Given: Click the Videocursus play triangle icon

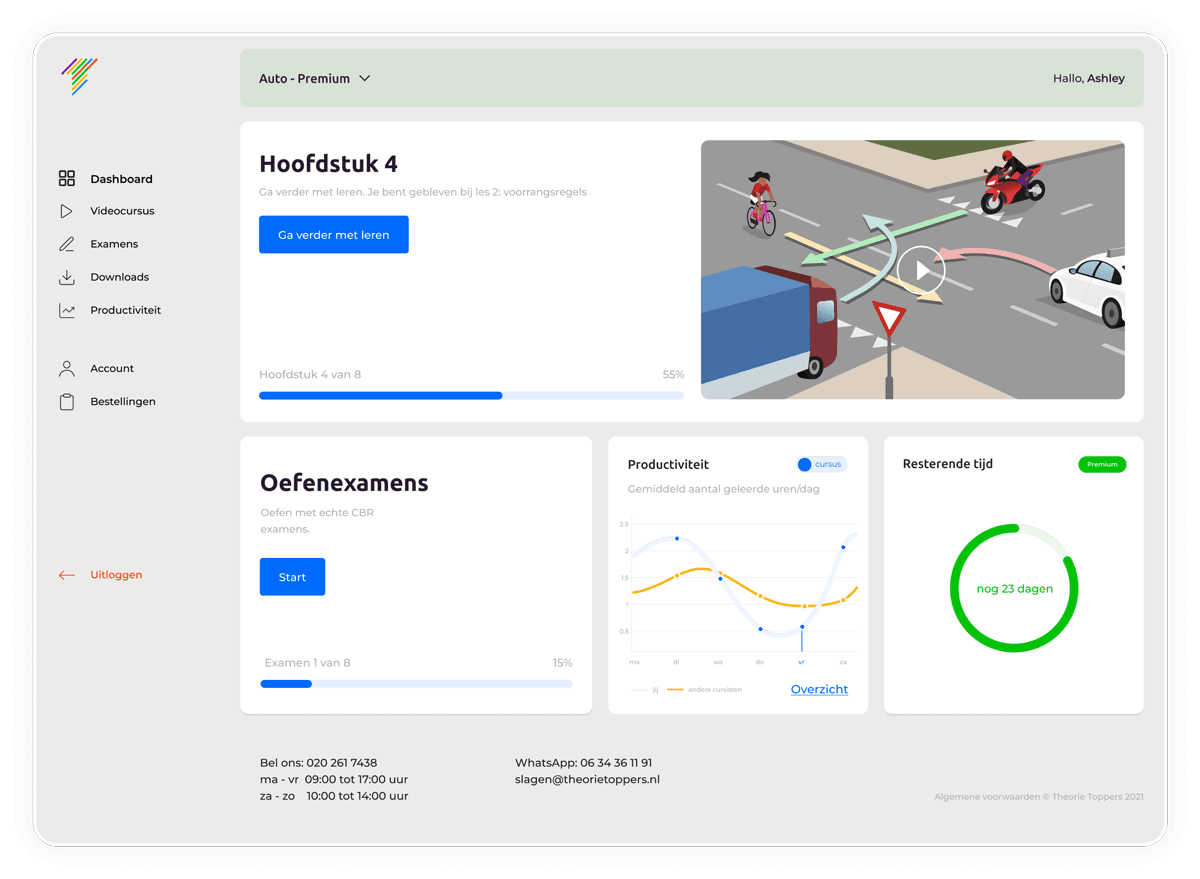Looking at the screenshot, I should [x=67, y=211].
